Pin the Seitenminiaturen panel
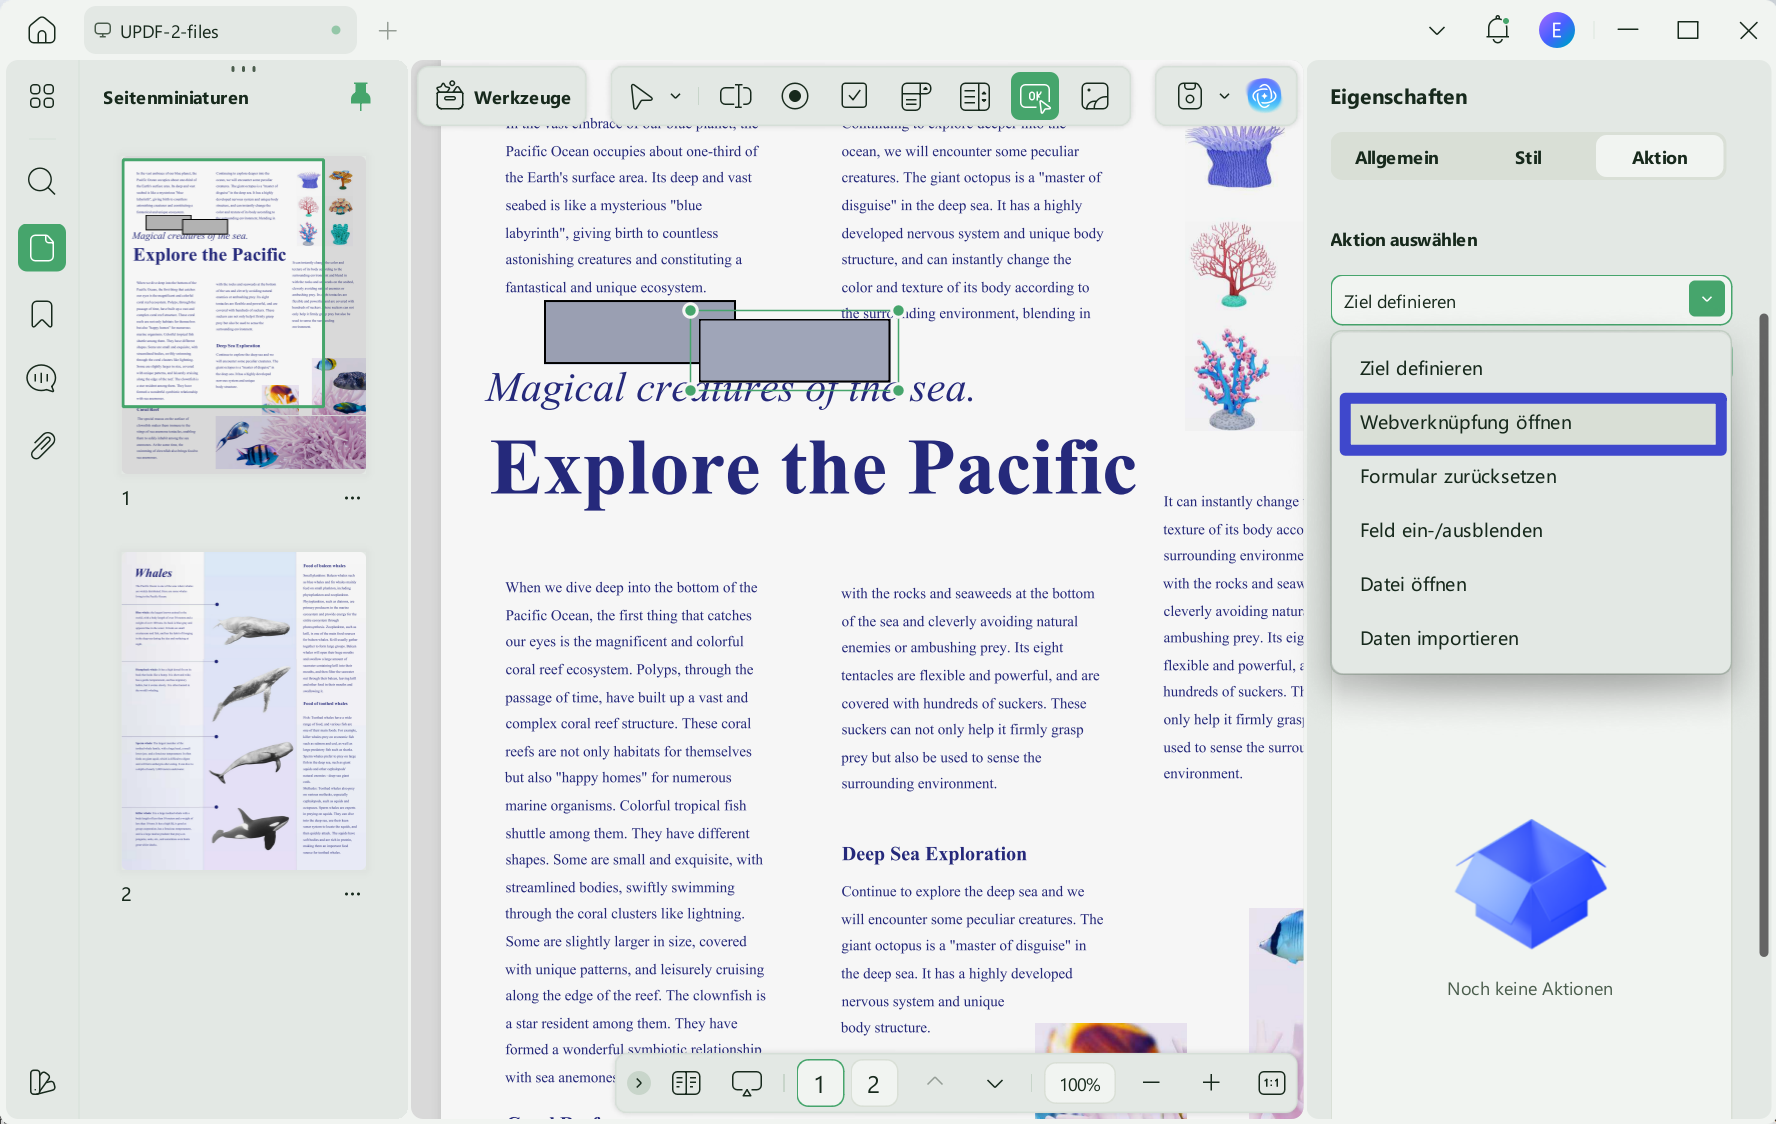 (361, 96)
